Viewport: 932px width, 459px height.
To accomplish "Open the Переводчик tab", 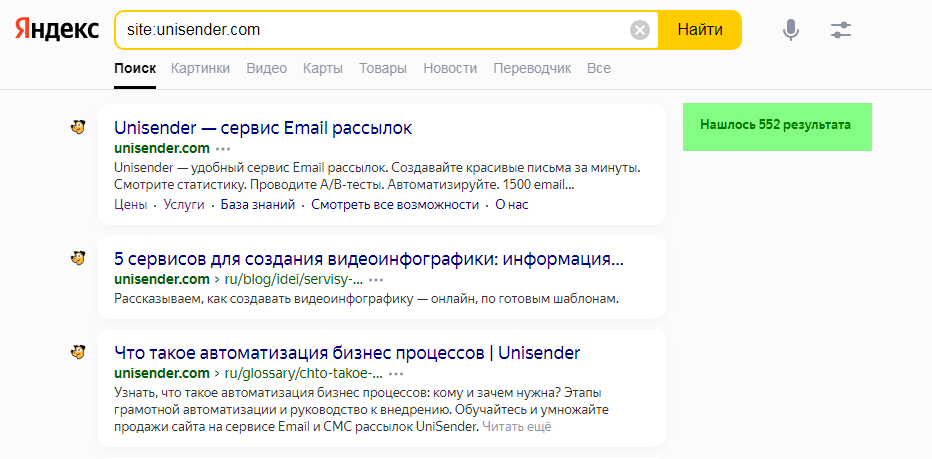I will click(532, 68).
